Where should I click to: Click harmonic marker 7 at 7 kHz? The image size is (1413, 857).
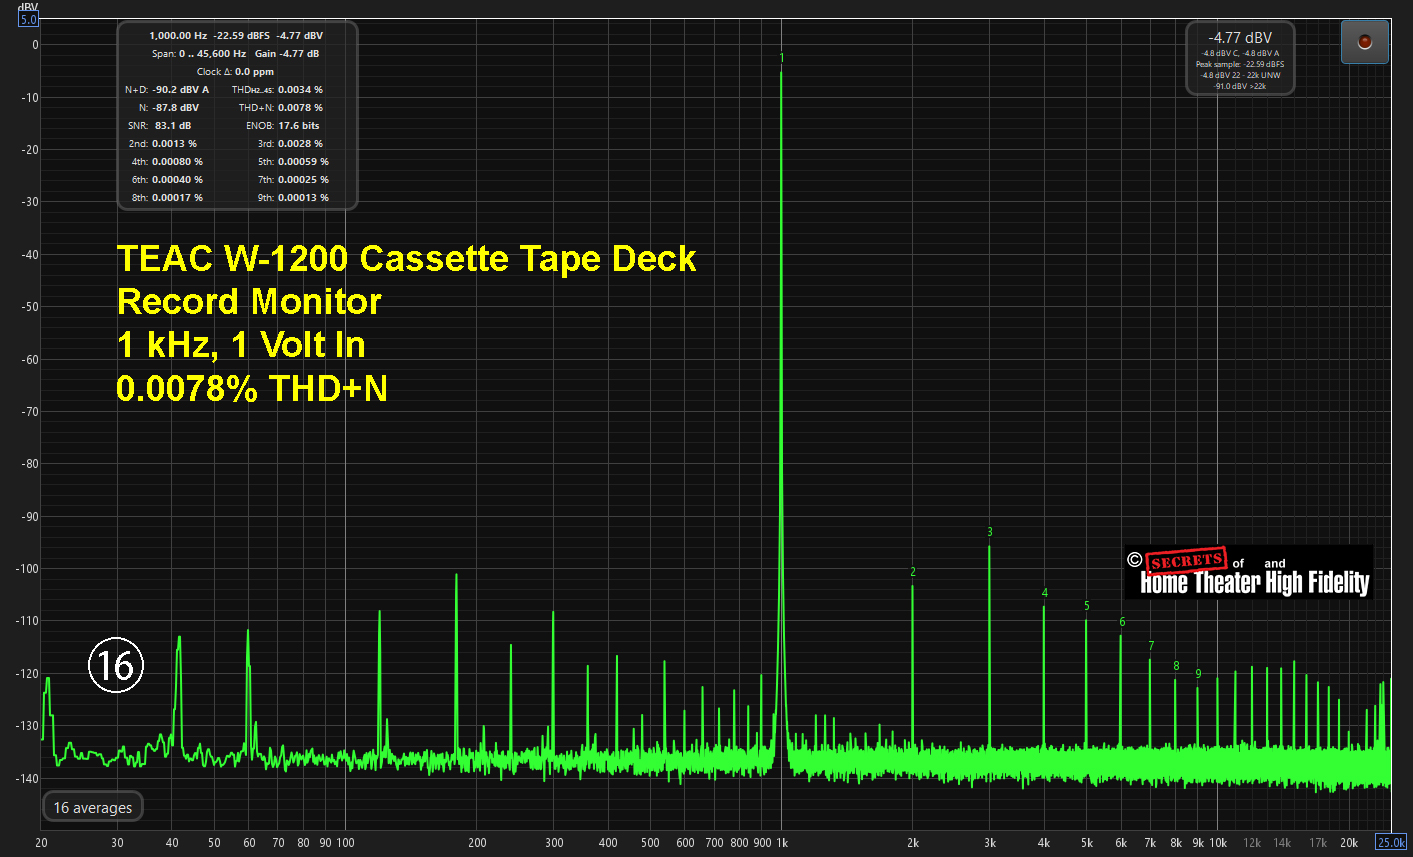[x=1151, y=646]
